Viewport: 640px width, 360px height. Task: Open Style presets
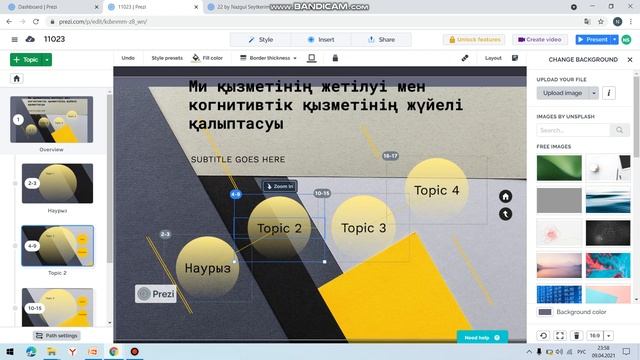click(x=167, y=58)
